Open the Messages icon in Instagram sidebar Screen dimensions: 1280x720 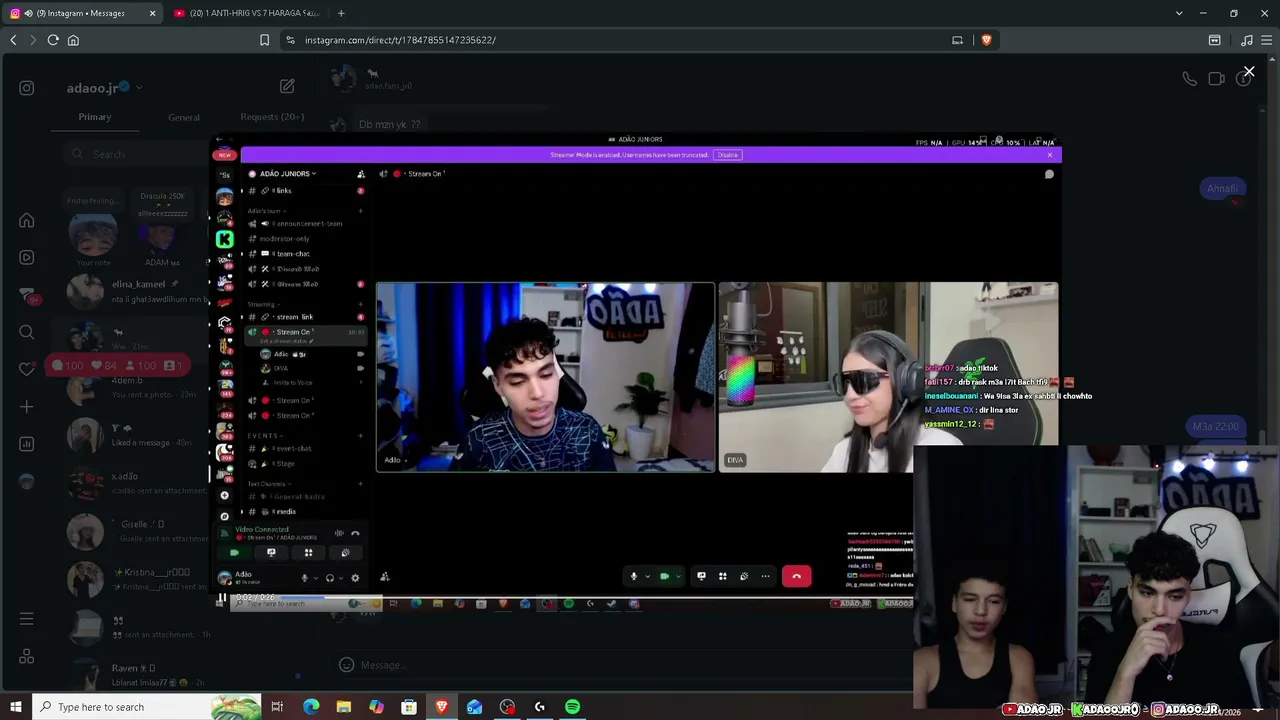click(27, 295)
